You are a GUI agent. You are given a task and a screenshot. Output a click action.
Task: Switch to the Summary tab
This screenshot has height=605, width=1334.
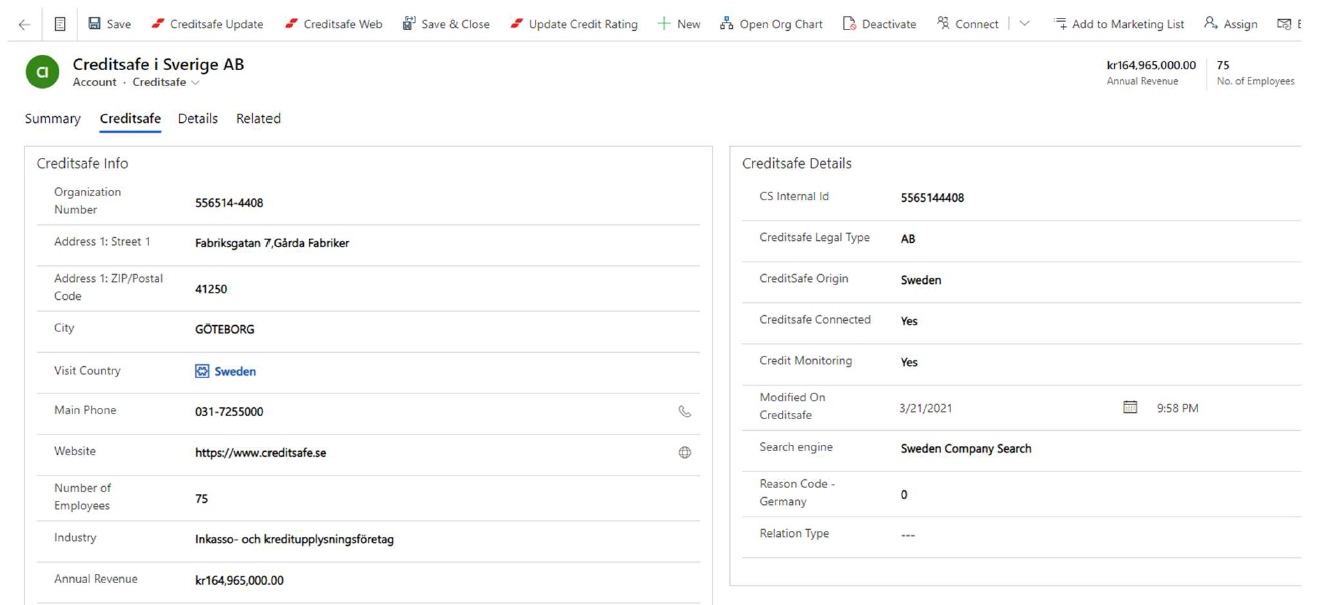point(52,119)
